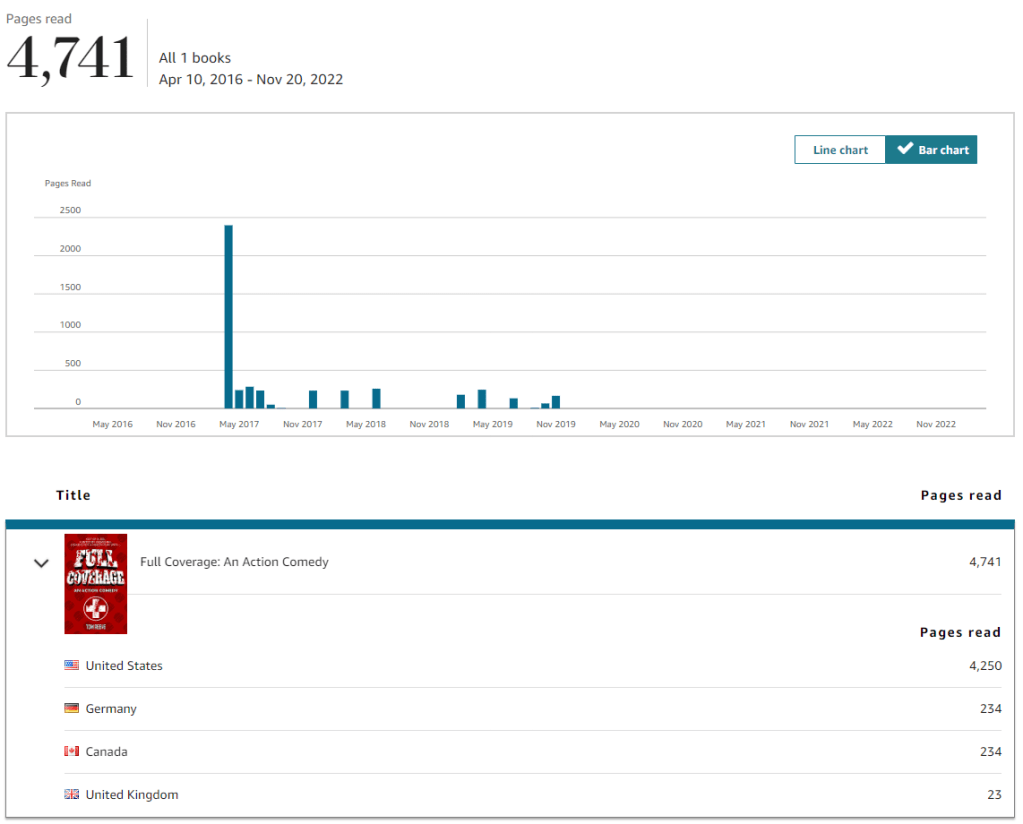This screenshot has width=1023, height=824.
Task: Click the May 2019 axis label
Action: click(492, 424)
